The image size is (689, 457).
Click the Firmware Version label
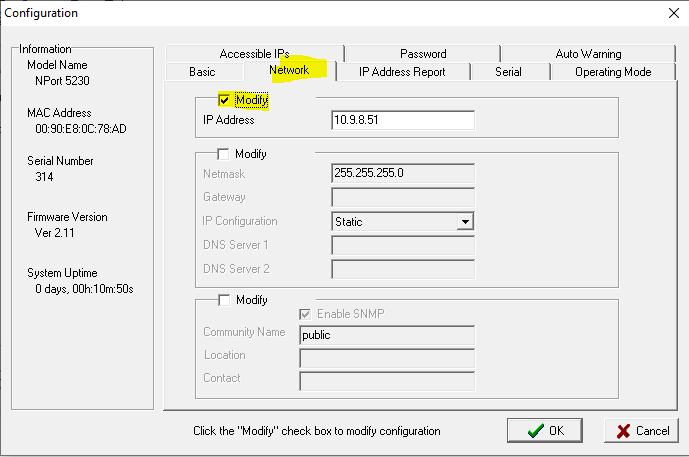(67, 217)
